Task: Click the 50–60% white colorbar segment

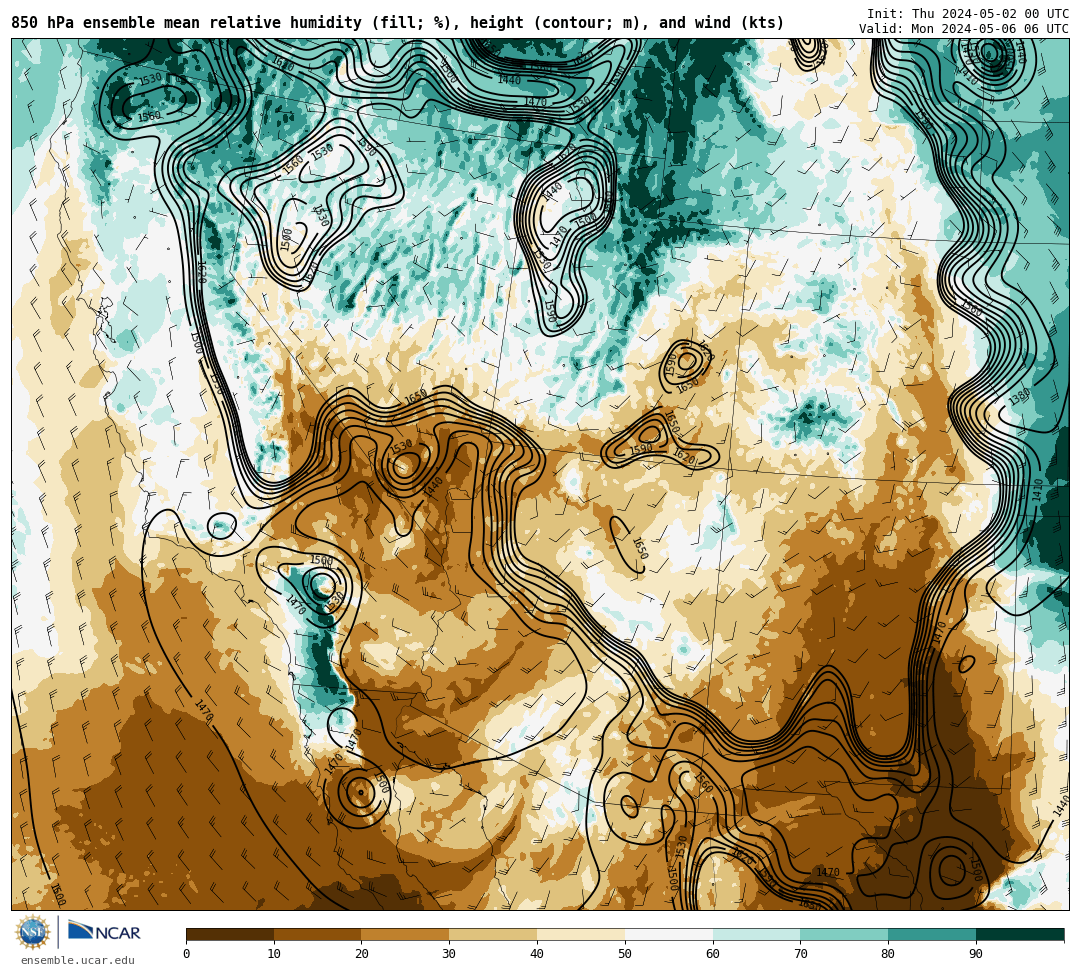Action: tap(669, 934)
